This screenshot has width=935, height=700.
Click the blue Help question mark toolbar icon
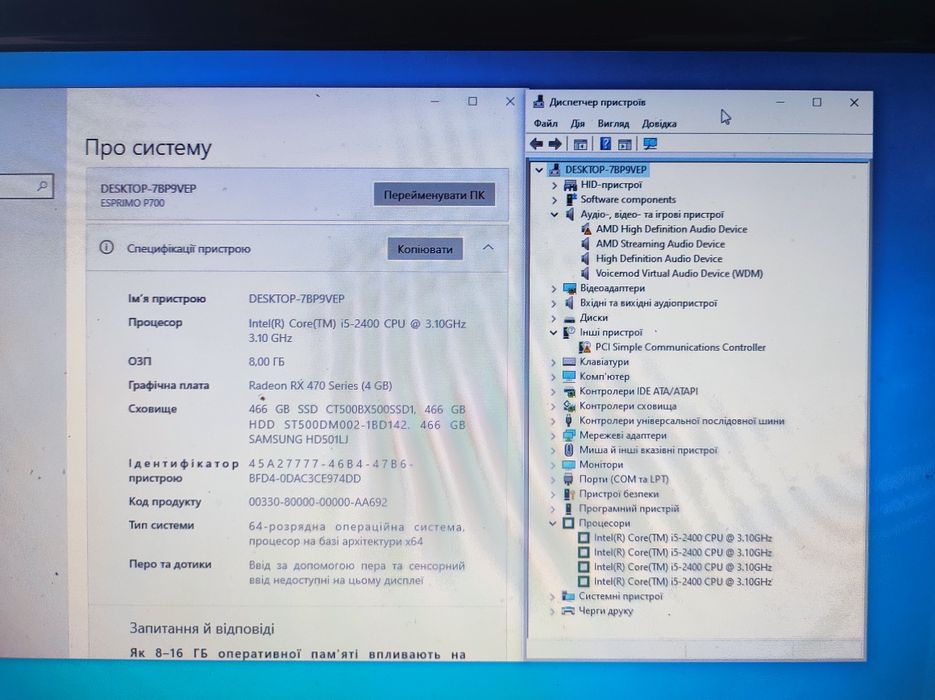605,144
